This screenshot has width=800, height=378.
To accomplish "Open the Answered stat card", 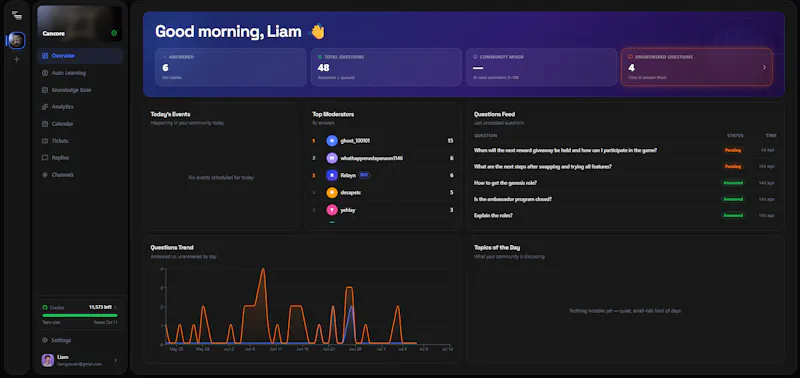I will pos(231,67).
